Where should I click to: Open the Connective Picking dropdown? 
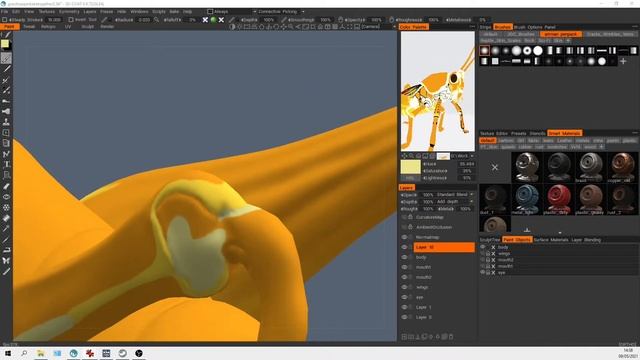281,11
